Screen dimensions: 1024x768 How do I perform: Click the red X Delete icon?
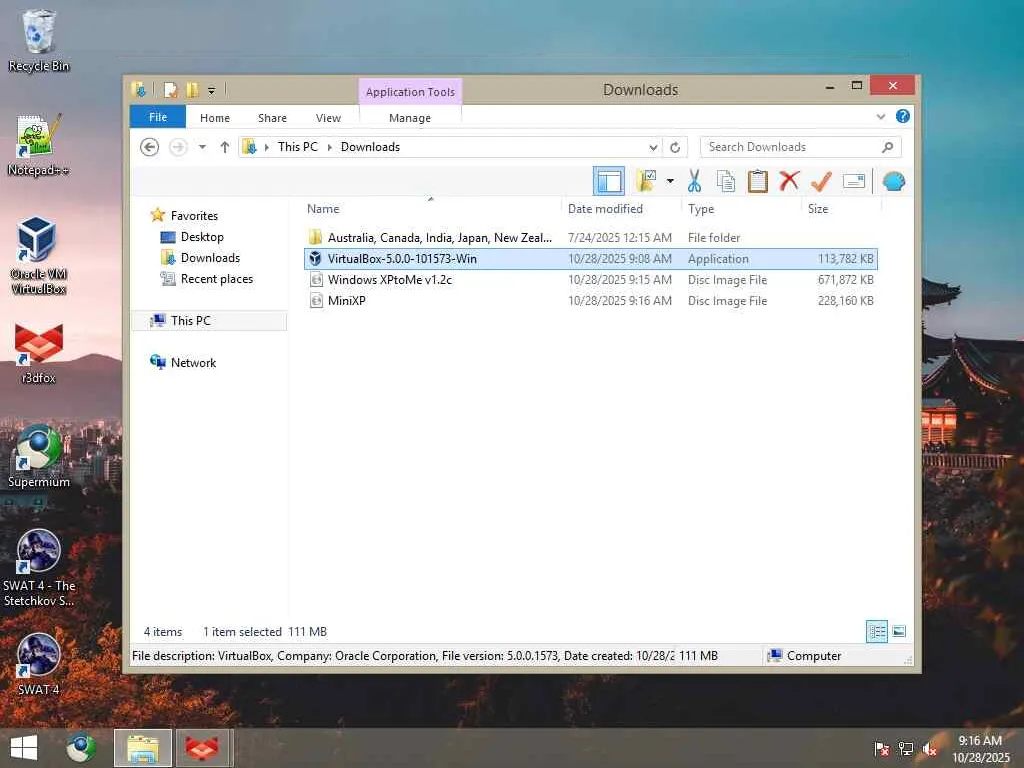(789, 181)
